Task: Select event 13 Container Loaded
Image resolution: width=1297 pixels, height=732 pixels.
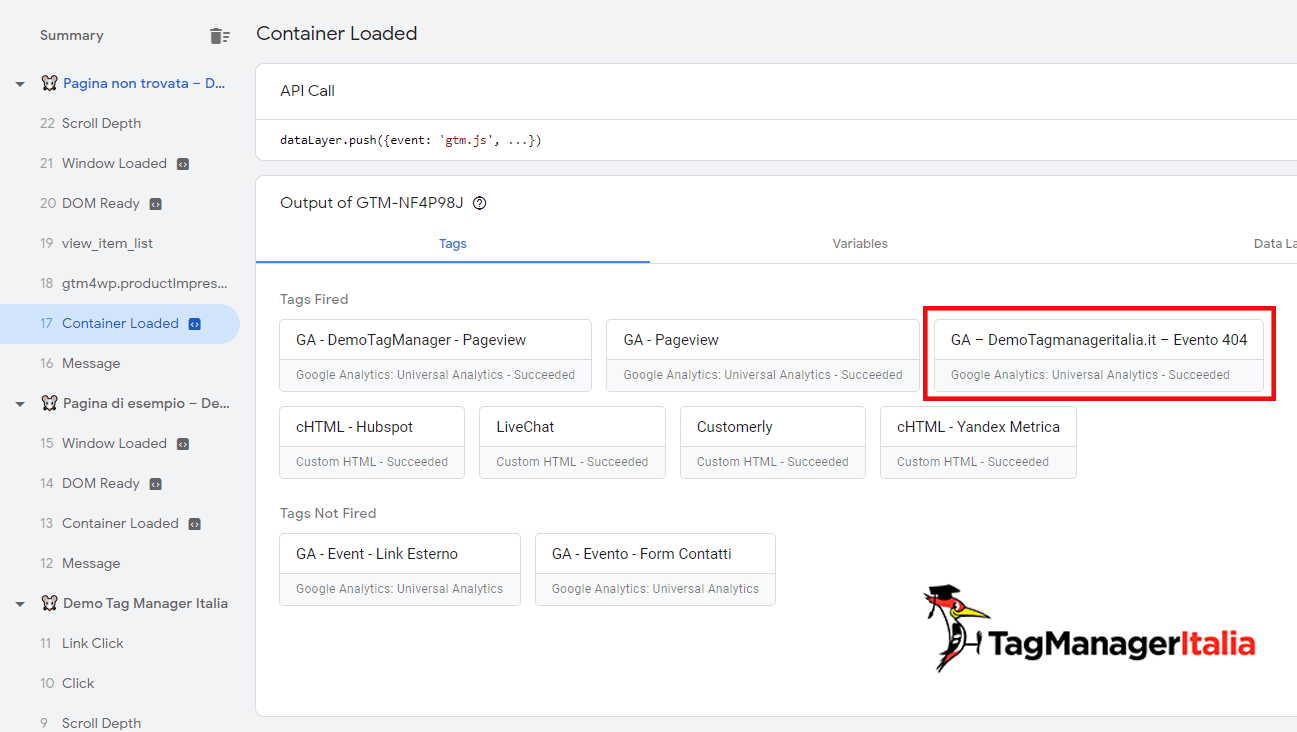Action: (120, 523)
